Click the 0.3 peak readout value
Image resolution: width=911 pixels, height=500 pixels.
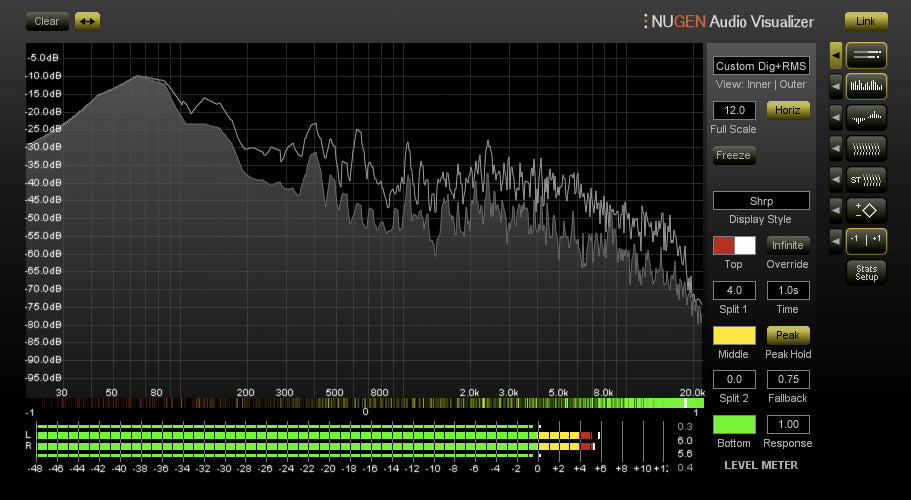[x=685, y=427]
